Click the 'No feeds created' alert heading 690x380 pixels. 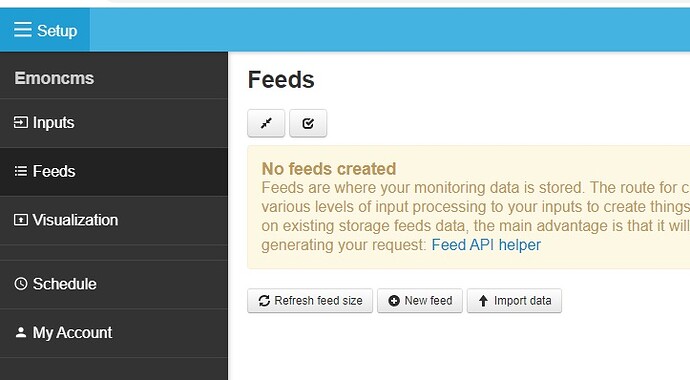point(329,169)
